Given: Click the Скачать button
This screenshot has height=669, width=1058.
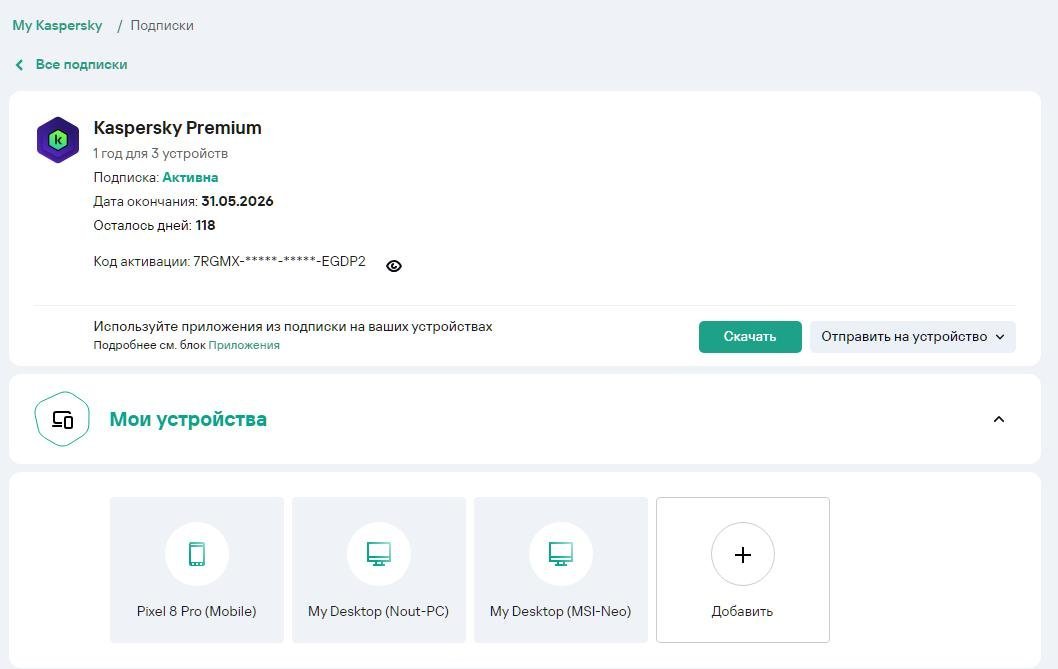Looking at the screenshot, I should click(x=750, y=337).
